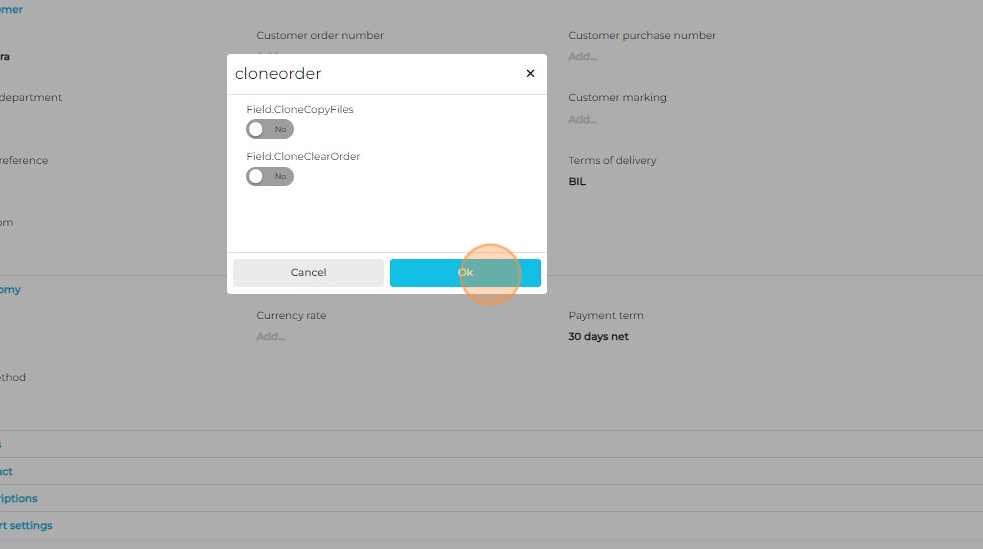Edit the Payment term 30 days net
Image resolution: width=983 pixels, height=549 pixels.
coord(598,337)
